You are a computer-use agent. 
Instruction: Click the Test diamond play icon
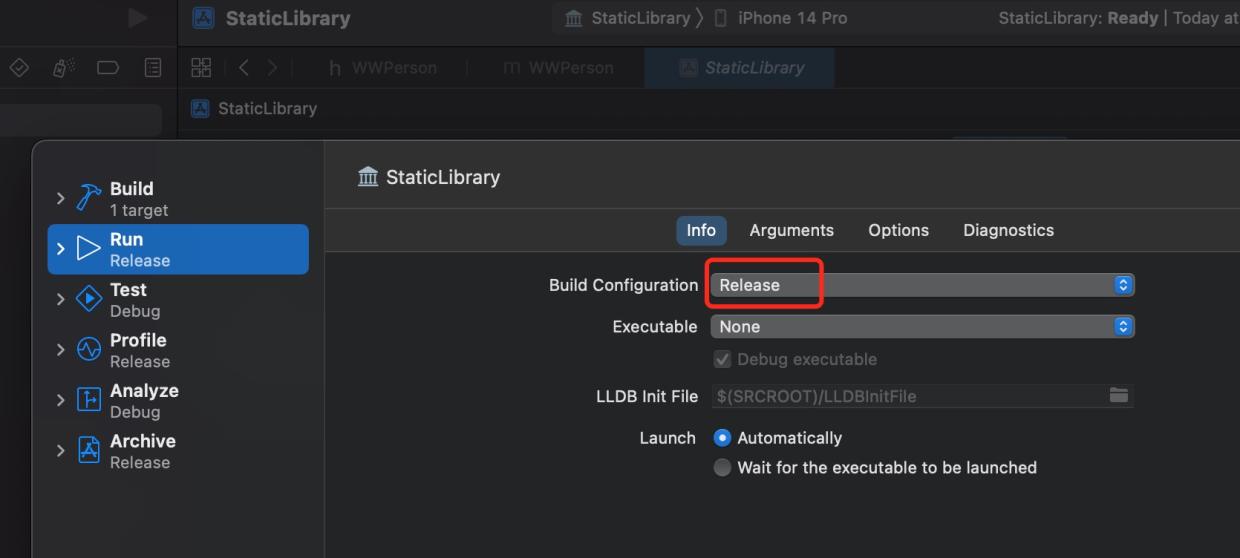click(90, 299)
